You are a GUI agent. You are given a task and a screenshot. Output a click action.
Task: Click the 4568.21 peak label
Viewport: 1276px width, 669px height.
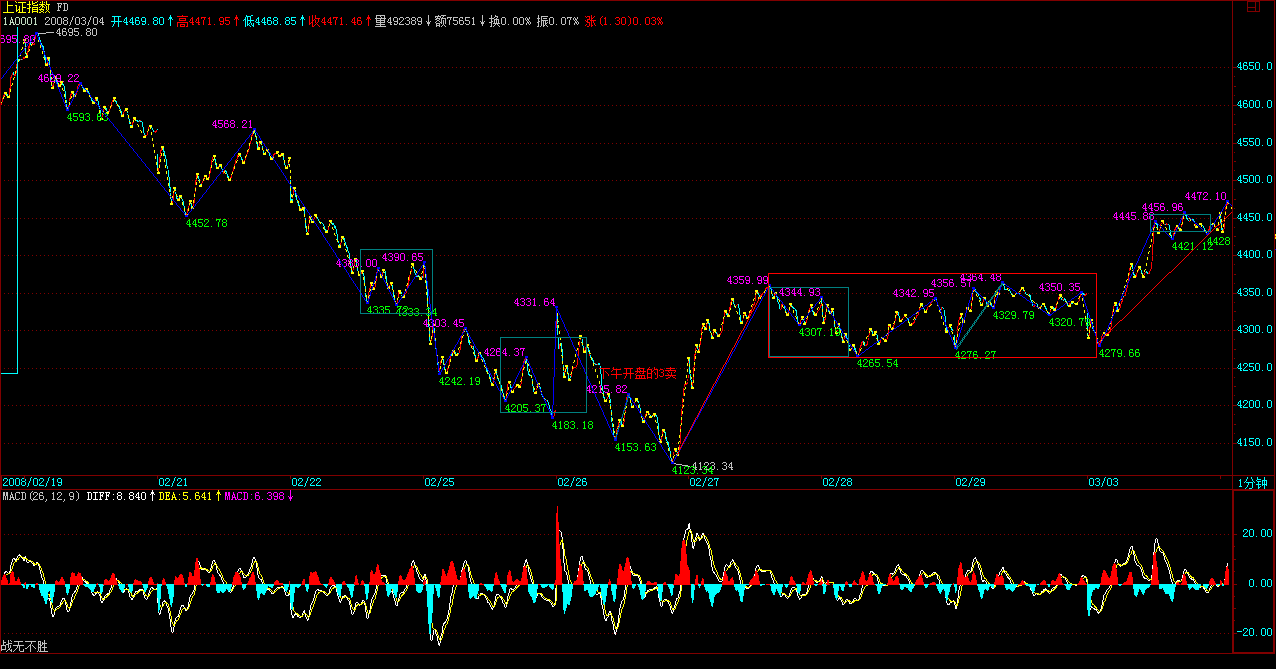coord(232,125)
